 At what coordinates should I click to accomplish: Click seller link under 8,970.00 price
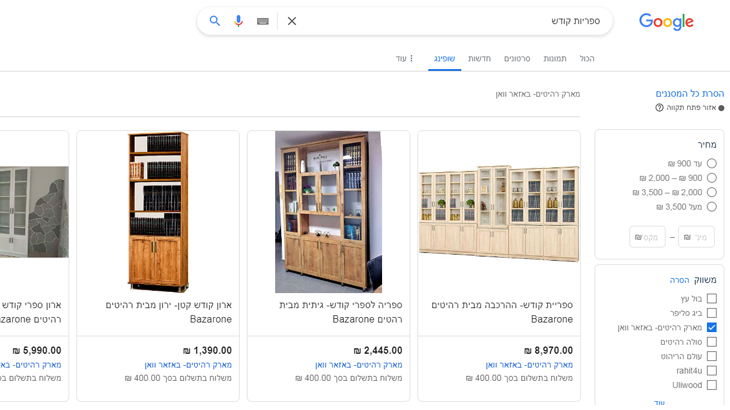(x=529, y=365)
